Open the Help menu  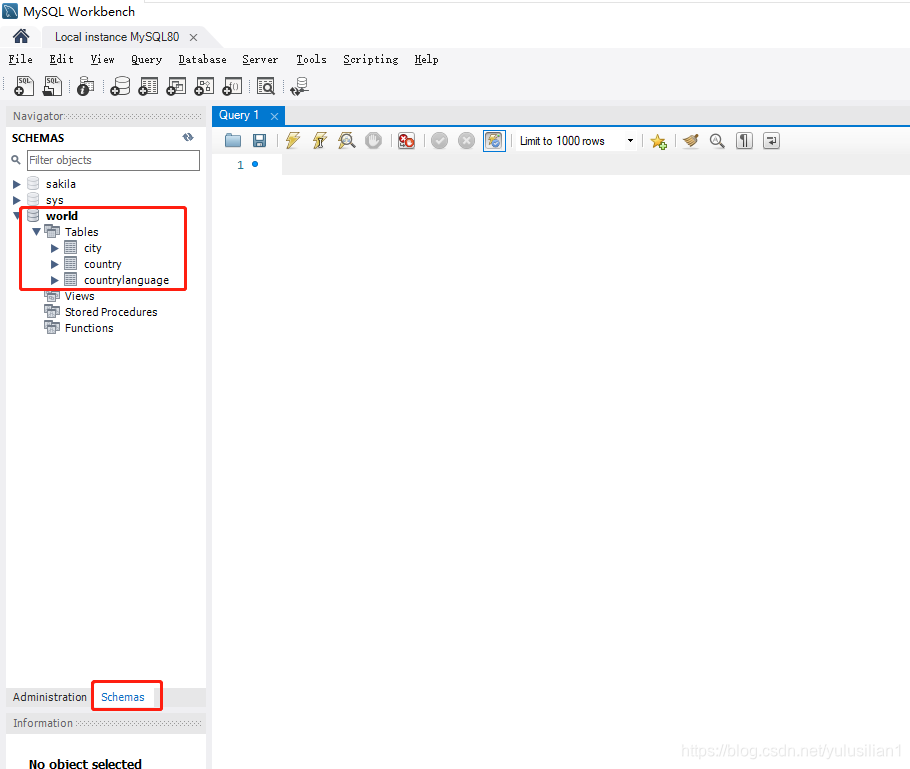[x=426, y=59]
